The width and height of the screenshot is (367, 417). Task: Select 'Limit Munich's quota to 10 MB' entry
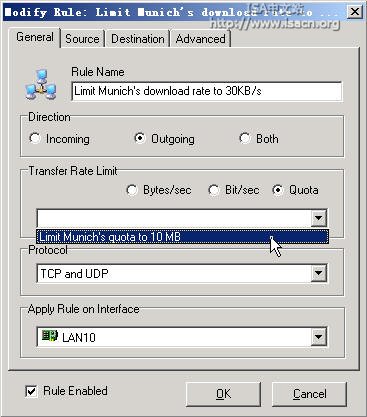(182, 237)
